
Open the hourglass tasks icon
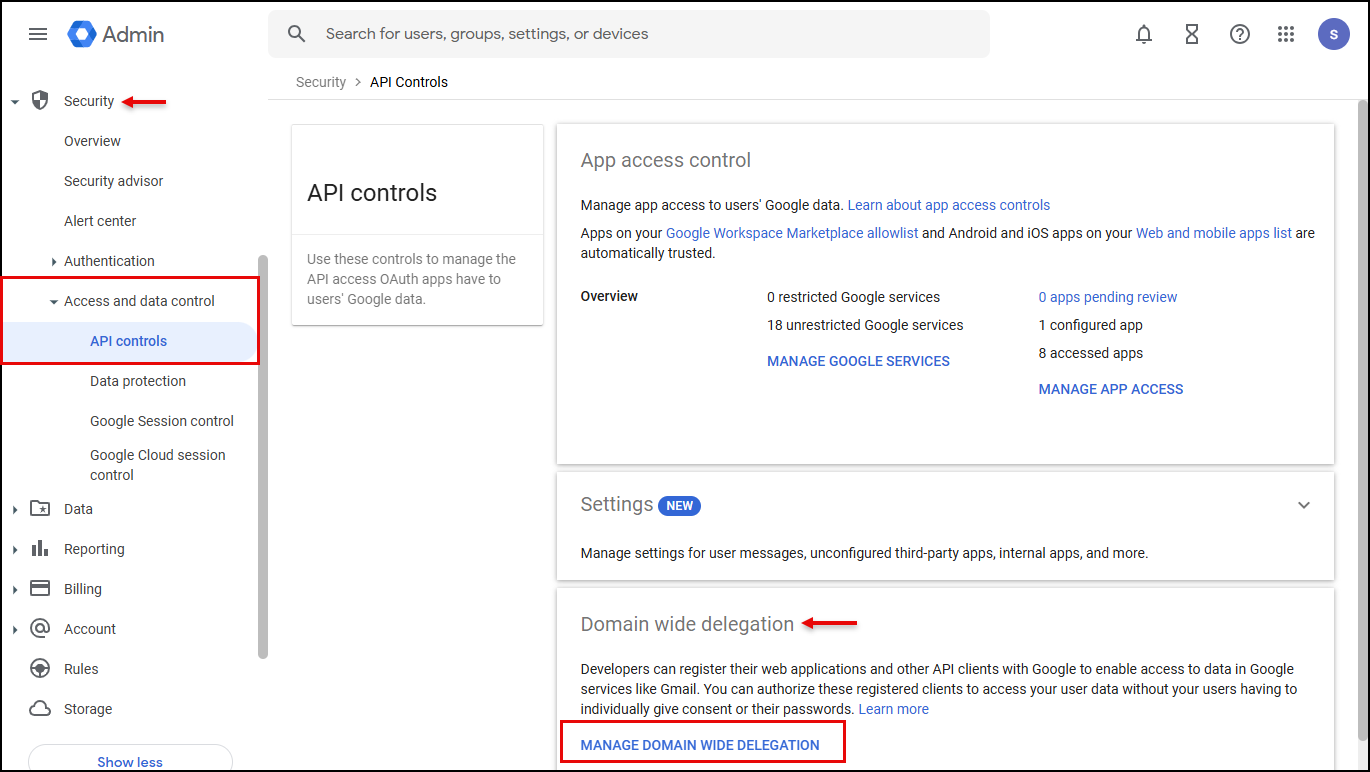click(x=1191, y=34)
